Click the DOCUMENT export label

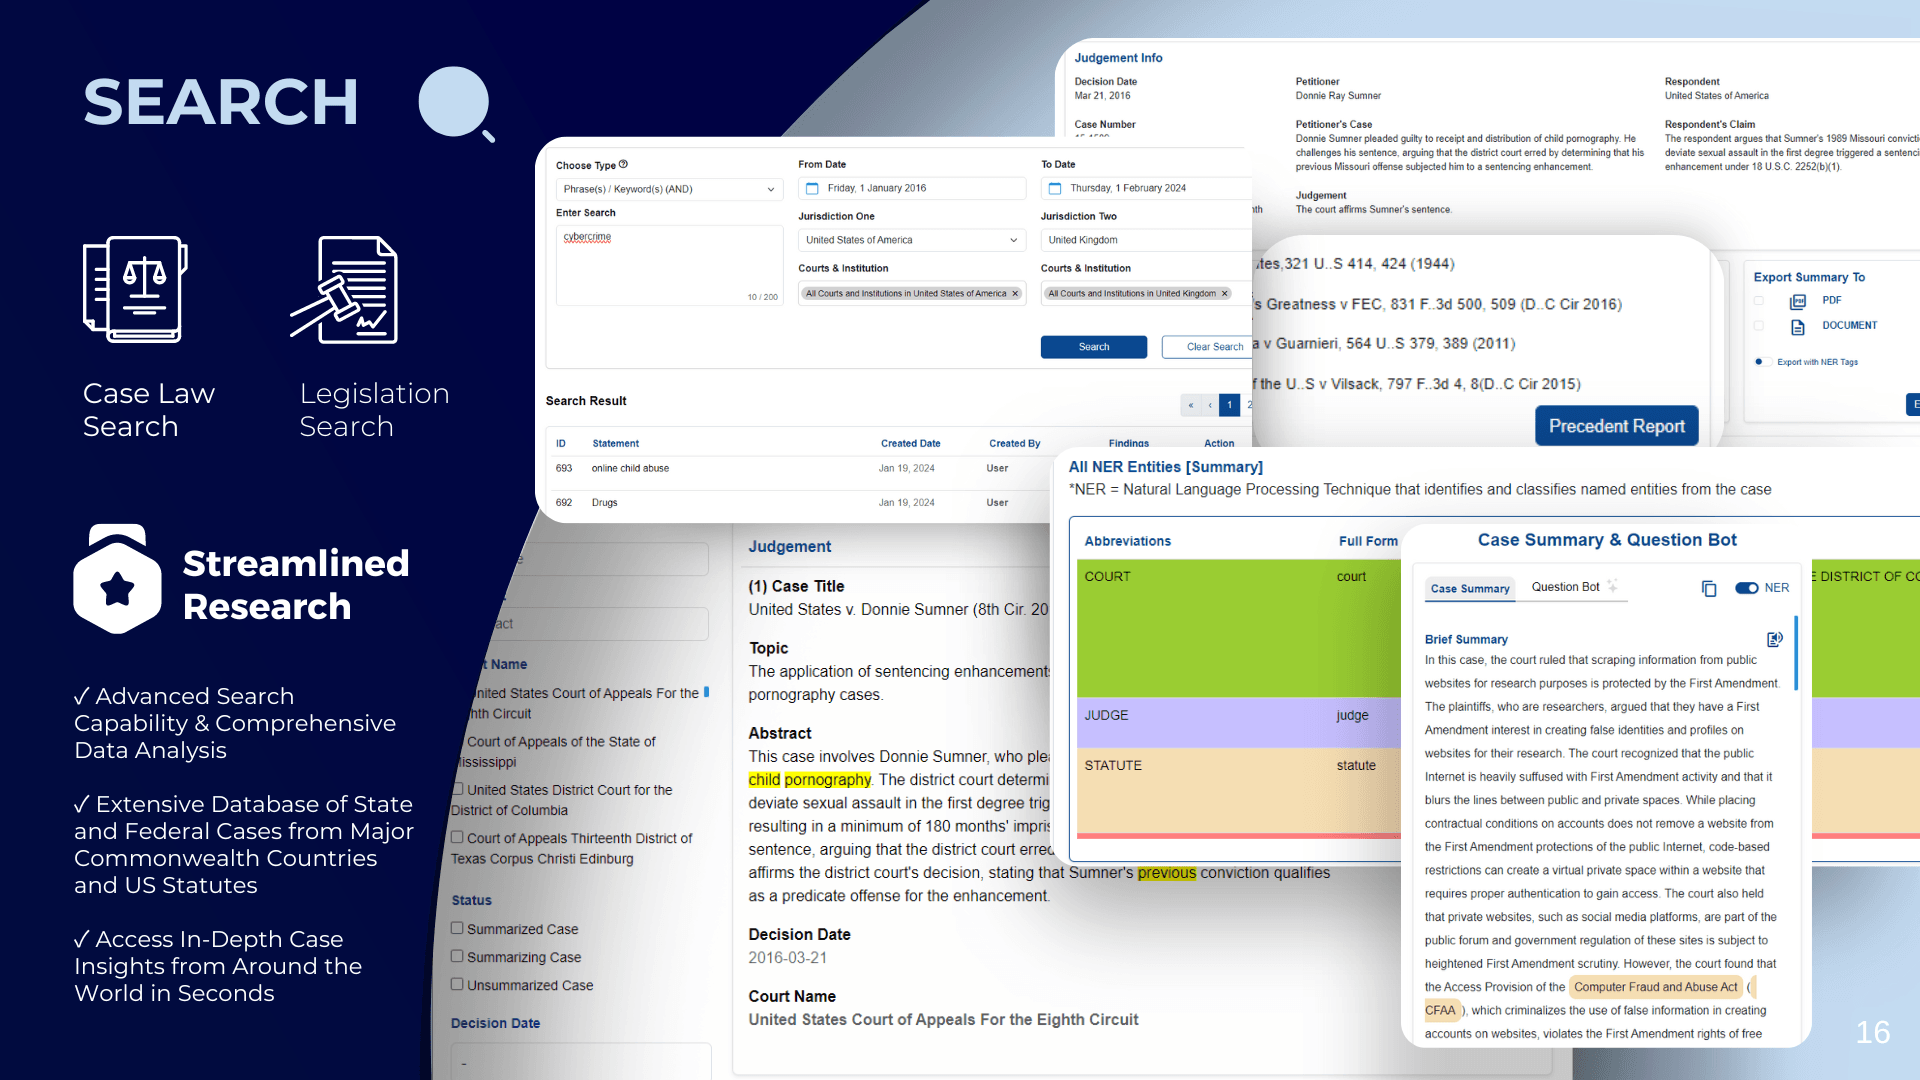[1849, 325]
